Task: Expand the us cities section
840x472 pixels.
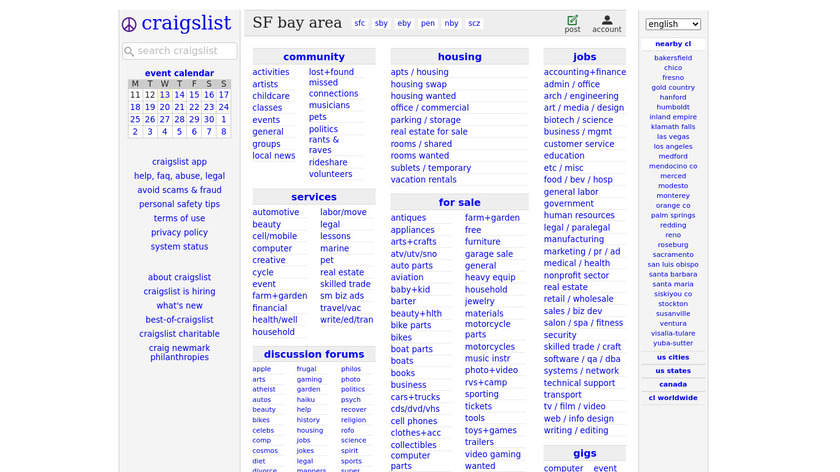Action: [673, 357]
